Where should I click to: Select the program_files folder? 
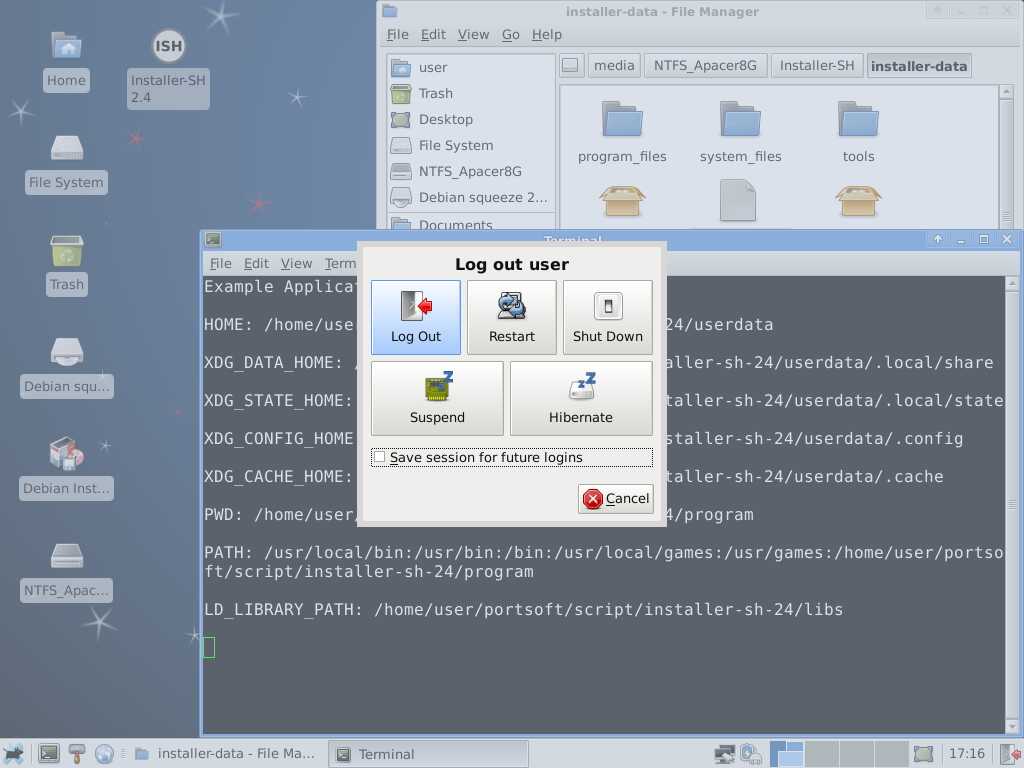pos(622,132)
